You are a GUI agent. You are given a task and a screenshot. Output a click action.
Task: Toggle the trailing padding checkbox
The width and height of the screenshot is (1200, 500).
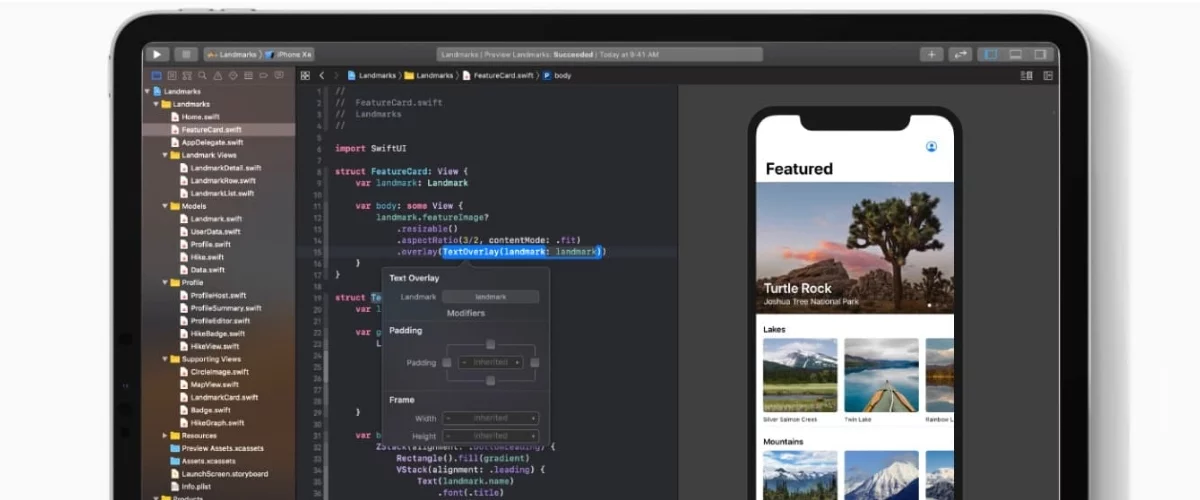tap(535, 362)
